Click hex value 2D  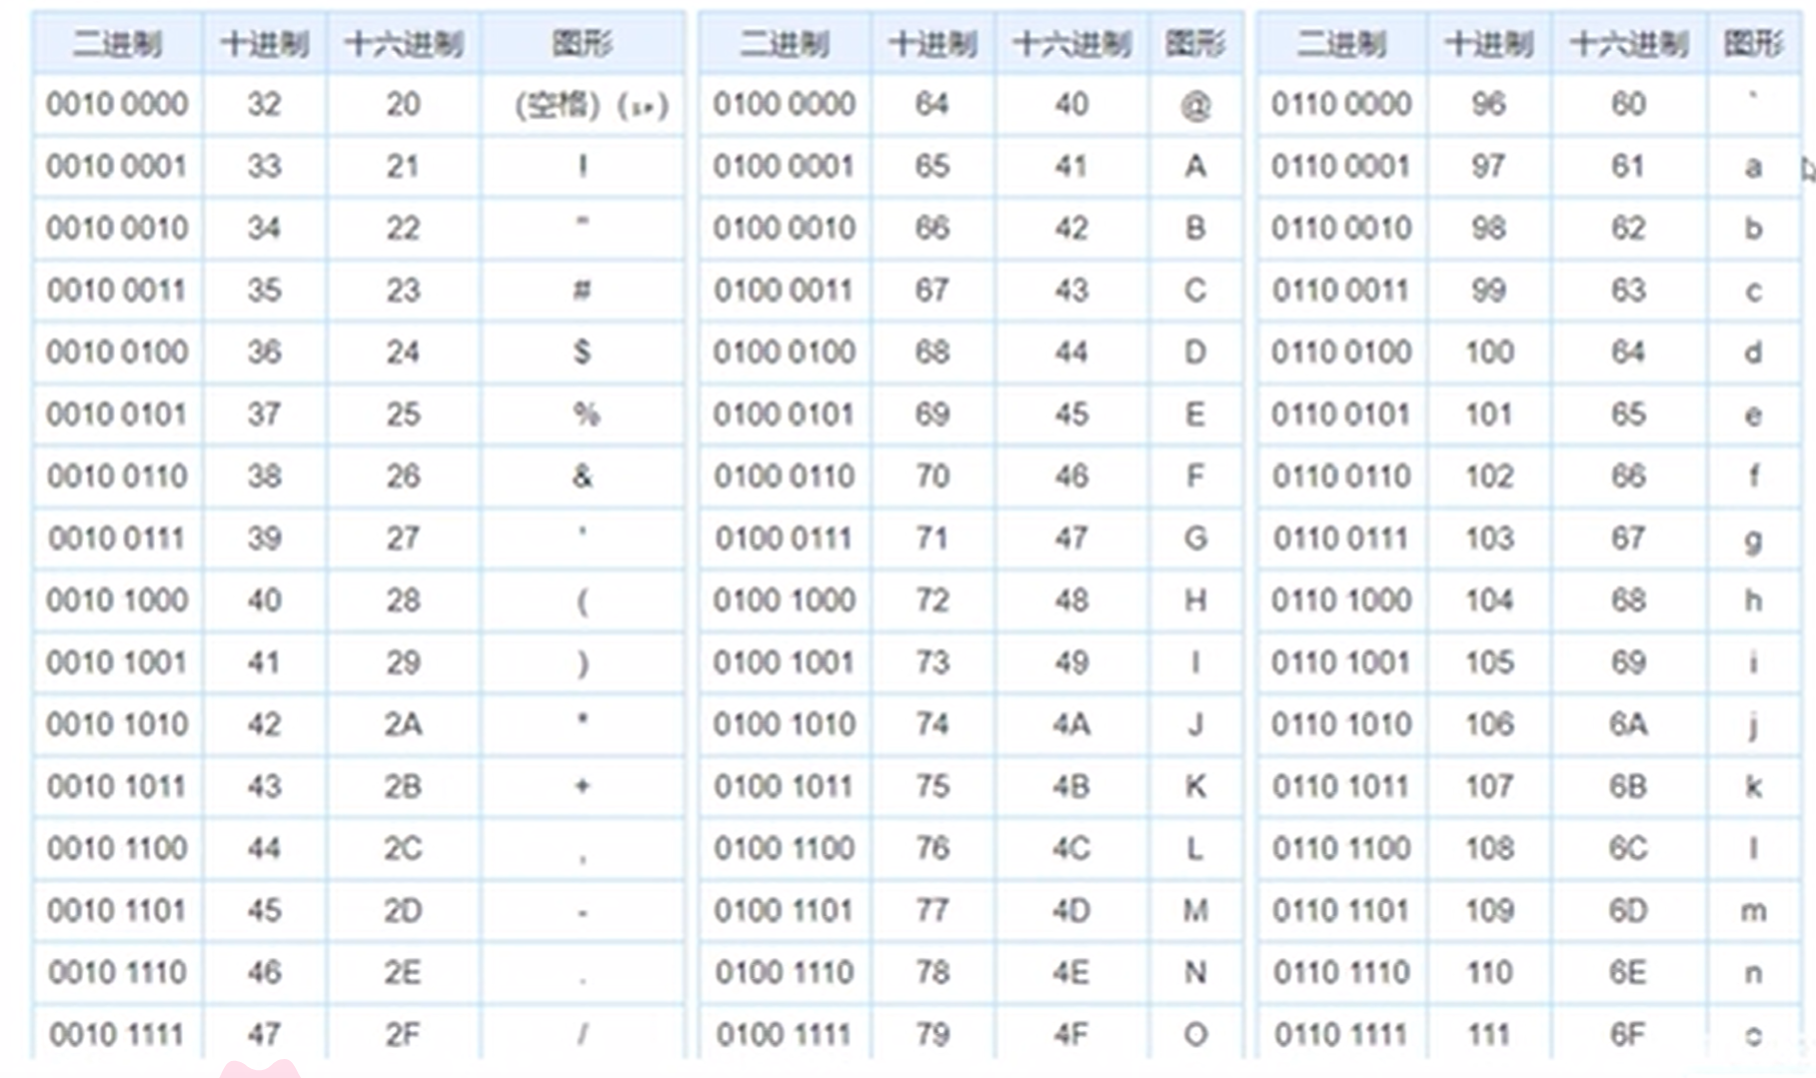403,910
